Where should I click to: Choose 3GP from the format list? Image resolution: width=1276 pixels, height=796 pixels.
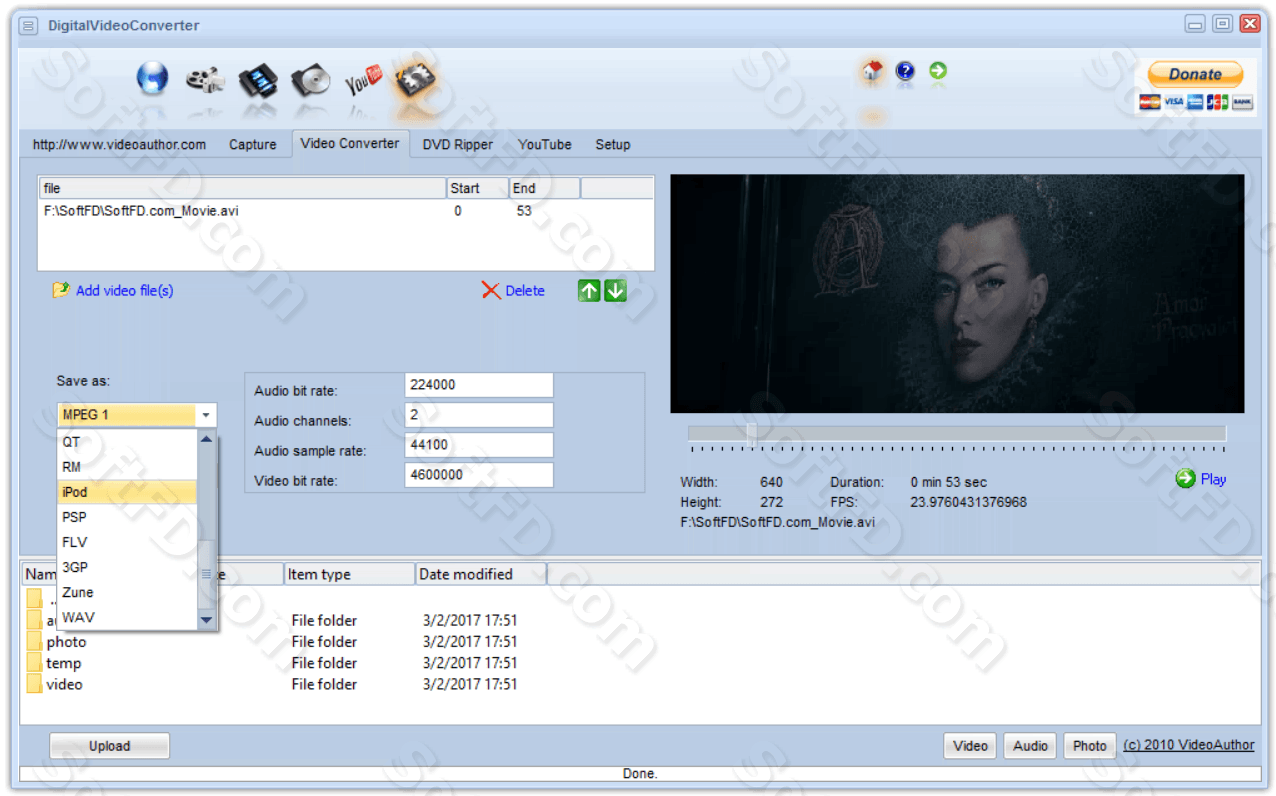pos(127,567)
